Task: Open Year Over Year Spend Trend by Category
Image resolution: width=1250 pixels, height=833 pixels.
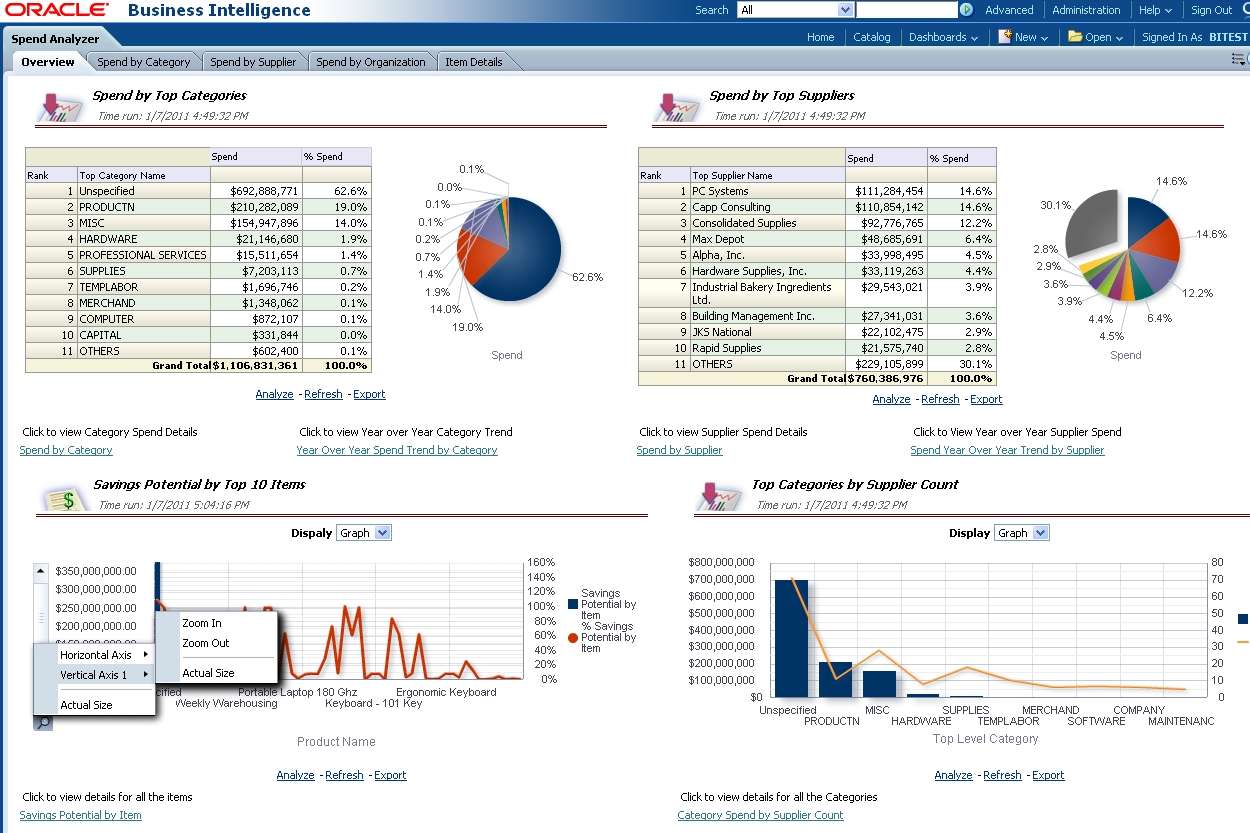Action: 397,450
